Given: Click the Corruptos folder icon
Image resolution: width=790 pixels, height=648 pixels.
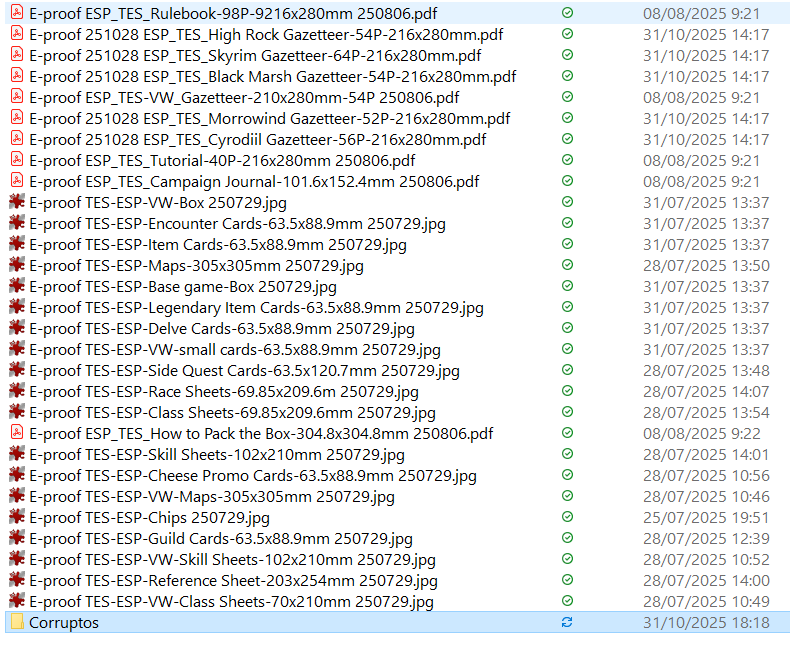Looking at the screenshot, I should [x=16, y=622].
